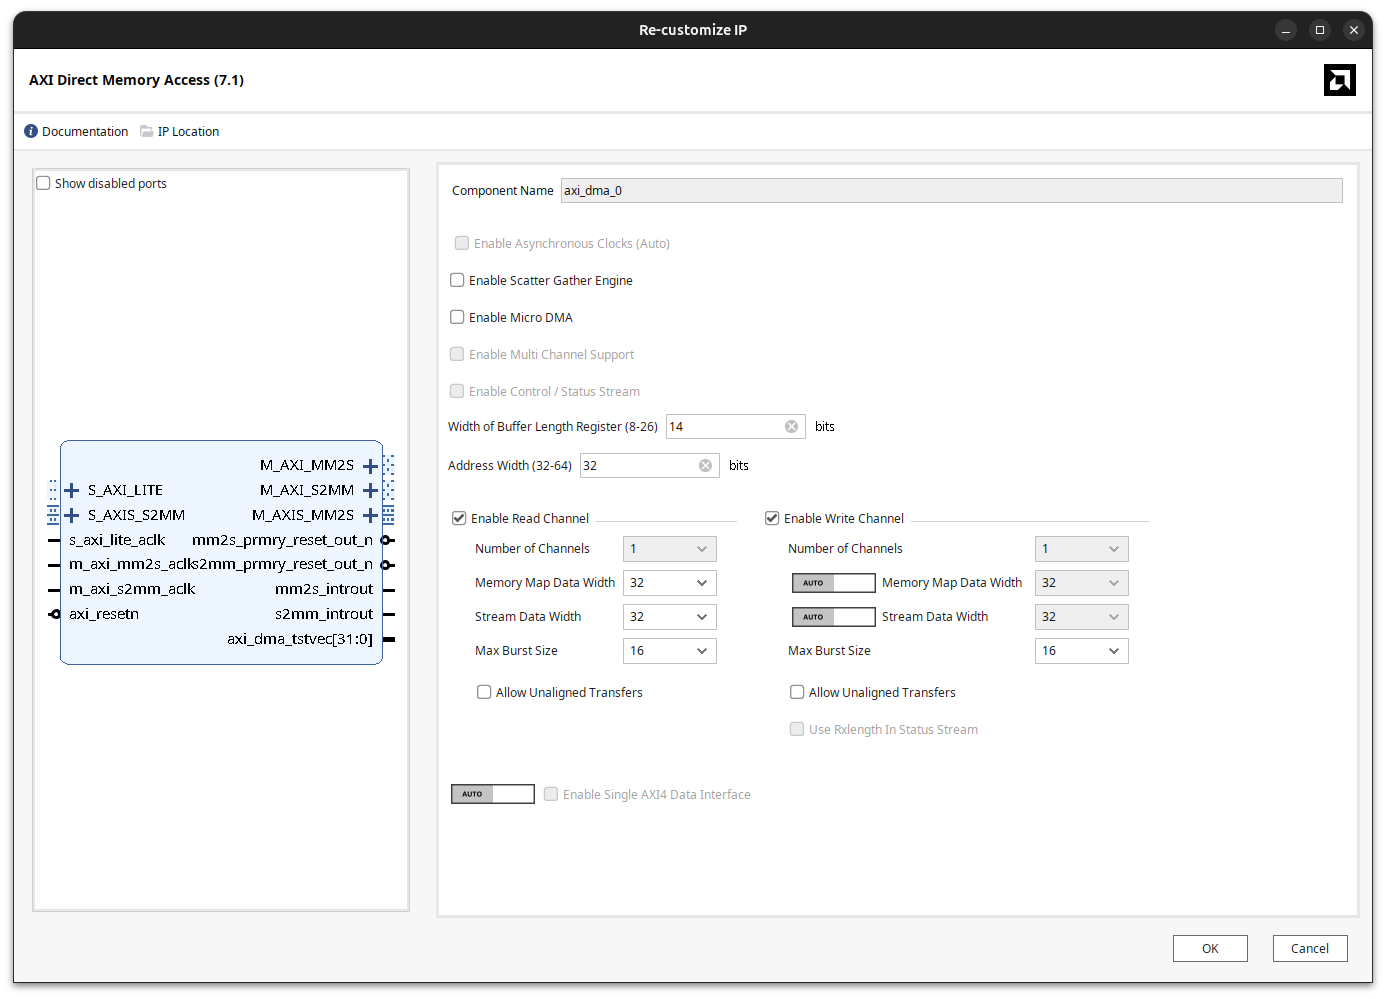Maximize the Re-customize IP window

[x=1320, y=30]
